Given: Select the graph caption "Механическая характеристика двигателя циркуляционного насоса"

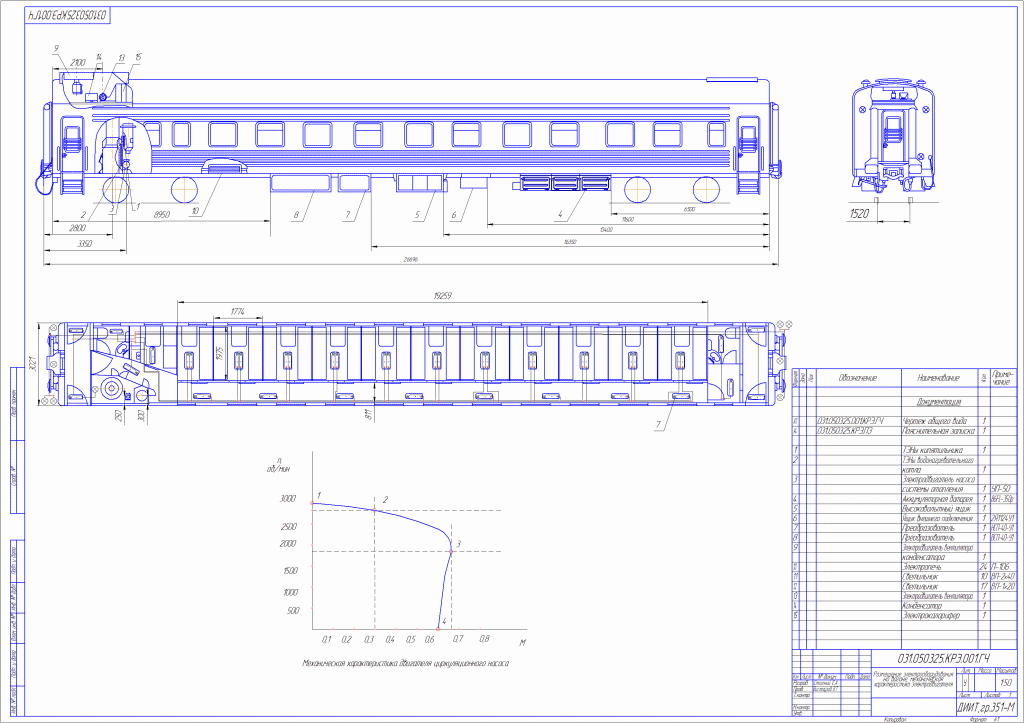Looking at the screenshot, I should coord(406,663).
